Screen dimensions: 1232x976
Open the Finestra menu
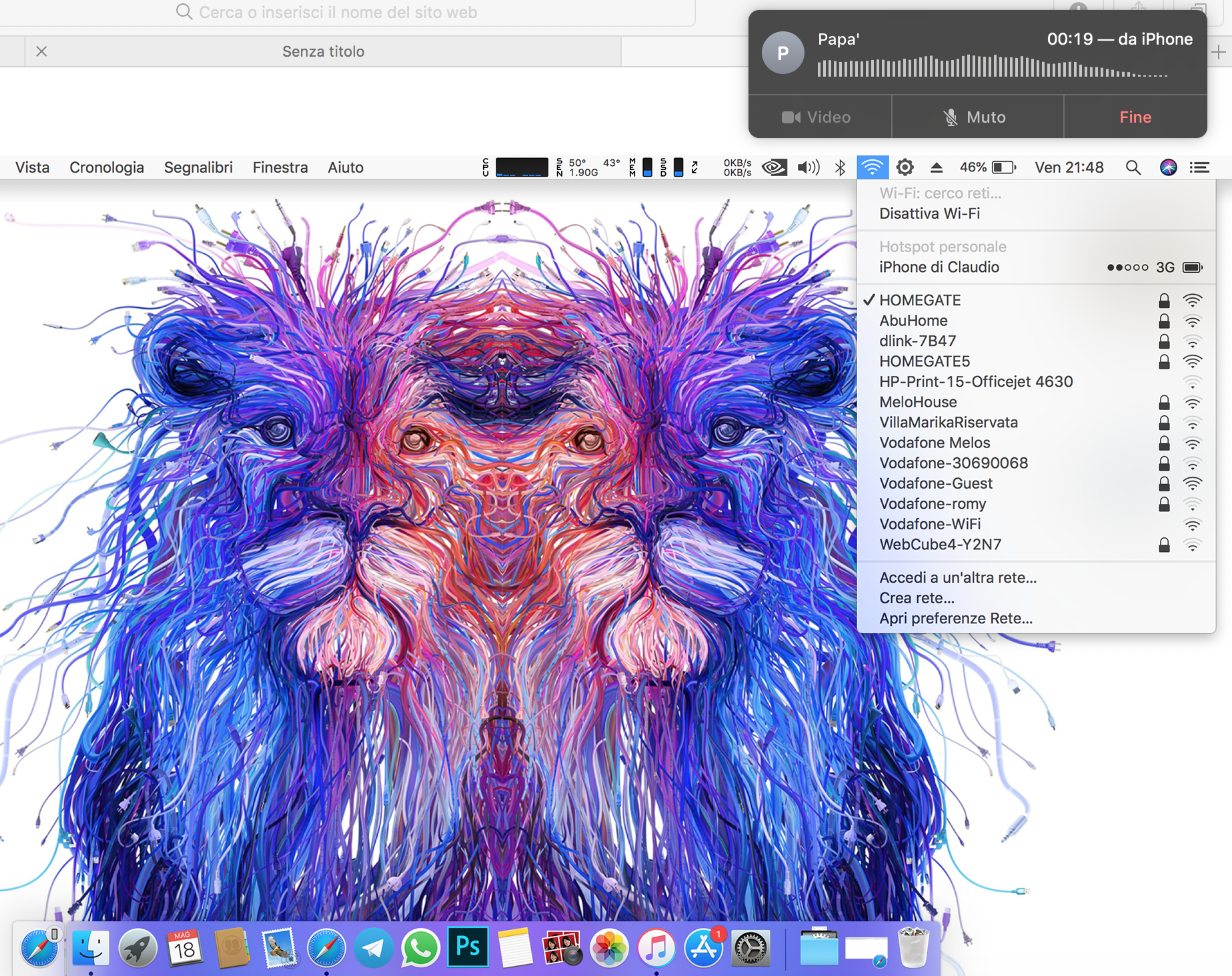[280, 167]
